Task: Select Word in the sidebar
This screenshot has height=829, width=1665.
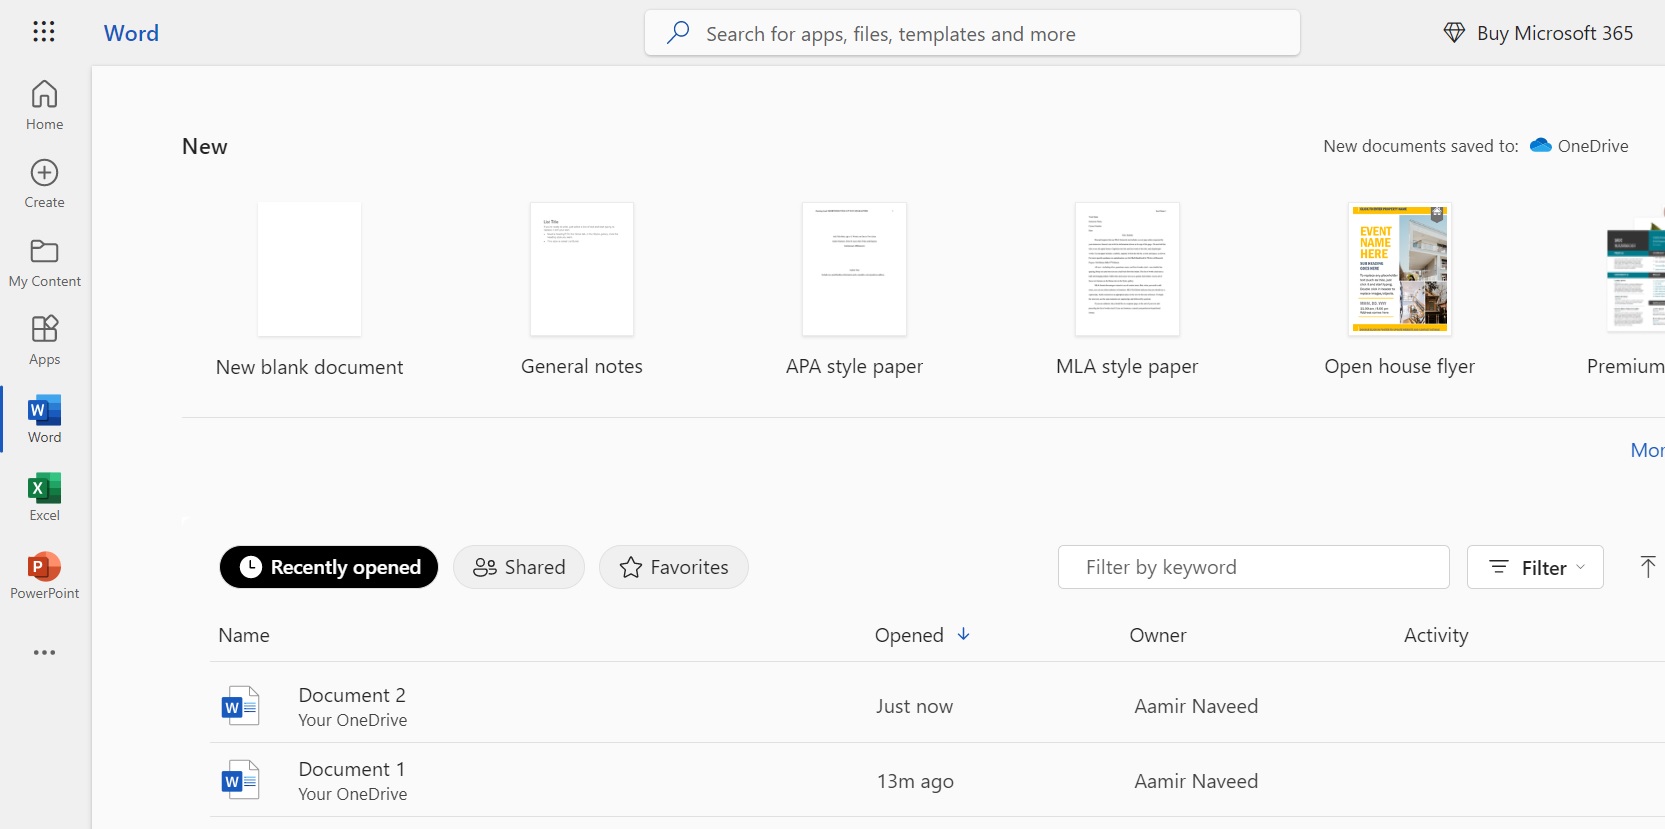Action: click(x=44, y=419)
